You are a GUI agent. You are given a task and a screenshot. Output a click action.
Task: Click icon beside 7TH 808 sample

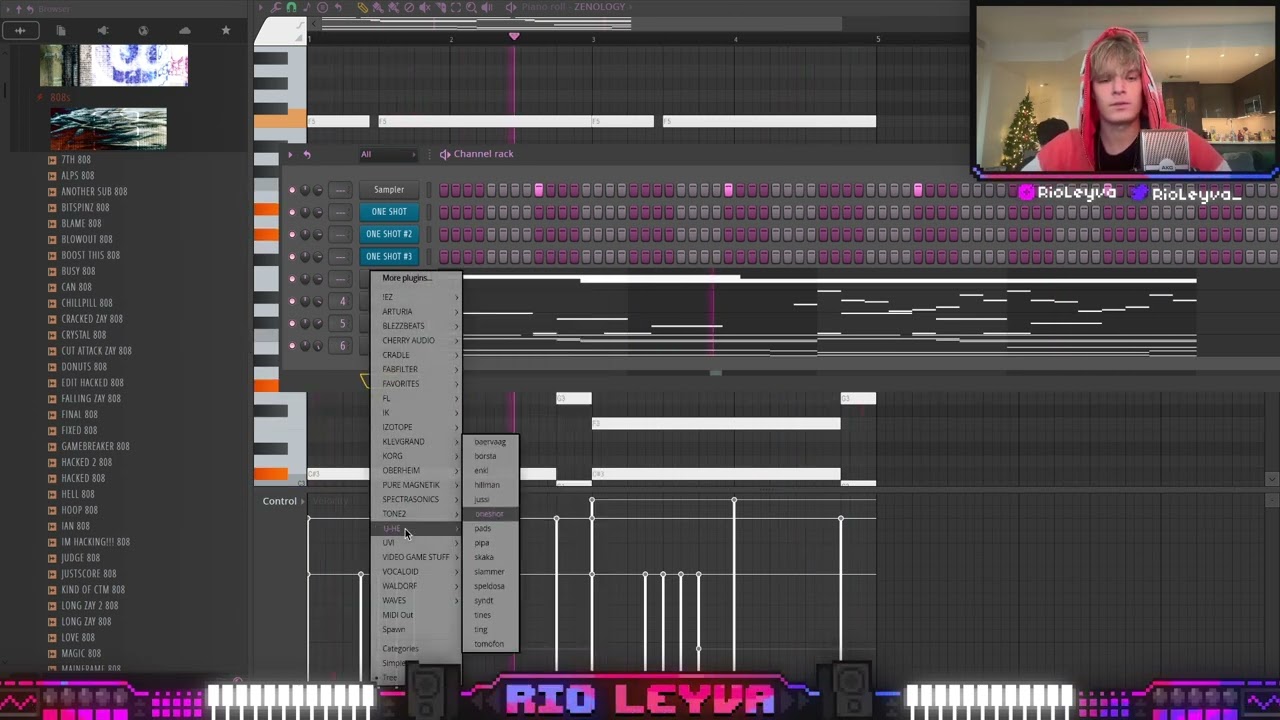tap(52, 160)
